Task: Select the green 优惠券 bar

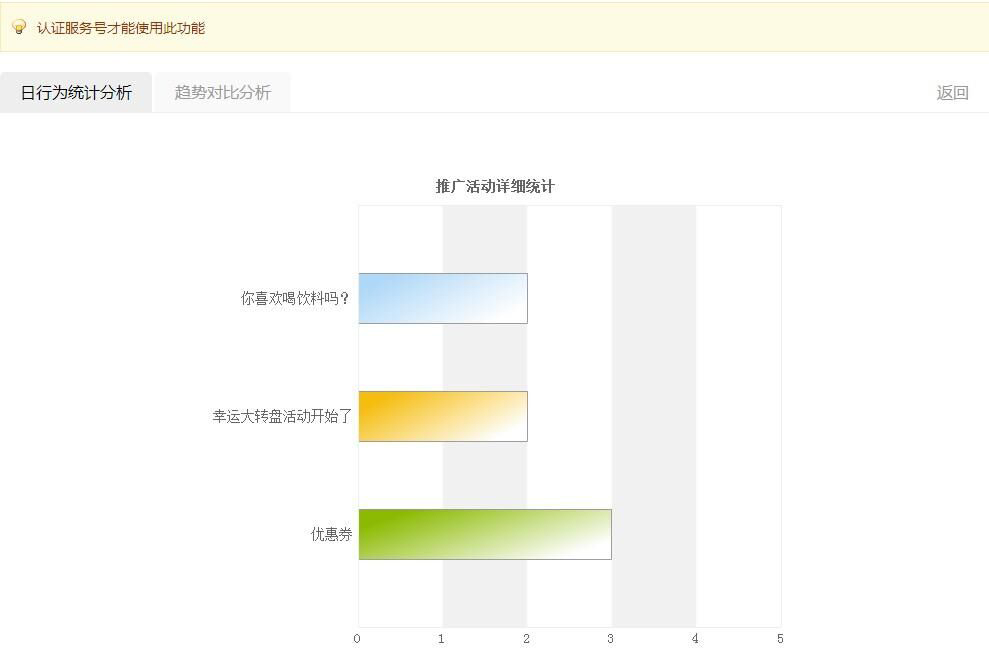Action: click(x=485, y=534)
